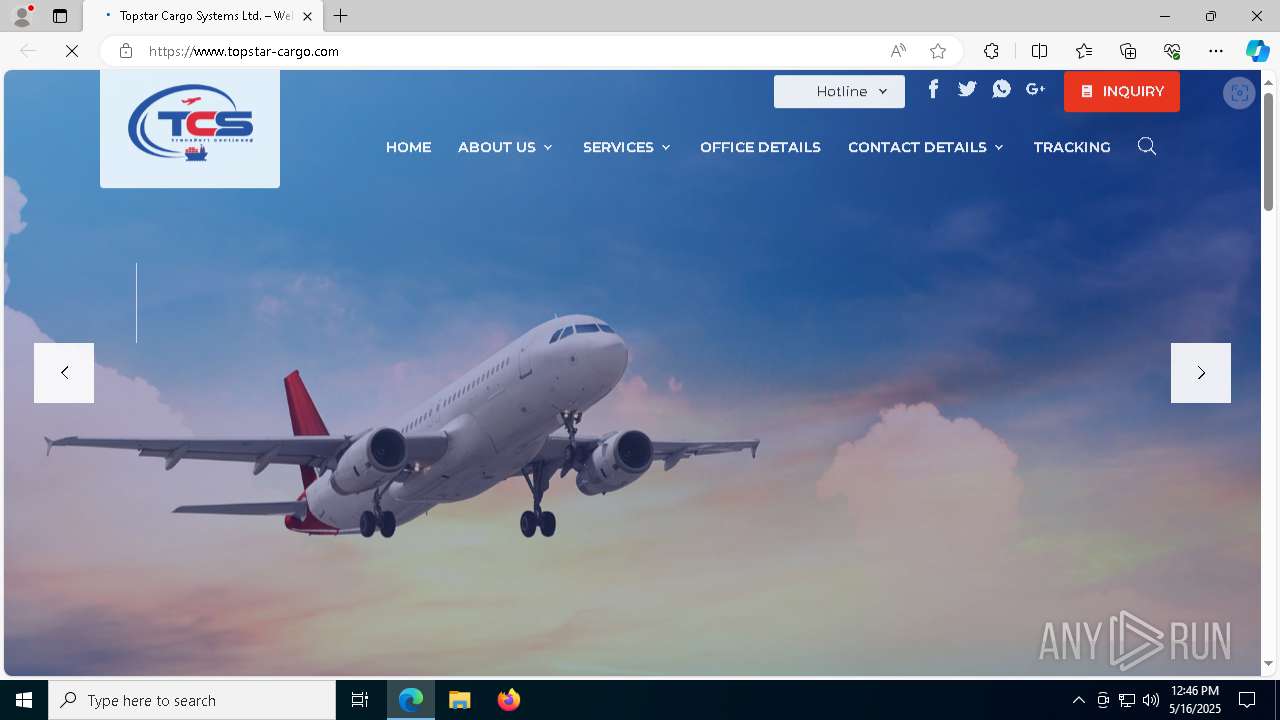Open the Favorites list
This screenshot has height=720, width=1280.
[x=1084, y=51]
